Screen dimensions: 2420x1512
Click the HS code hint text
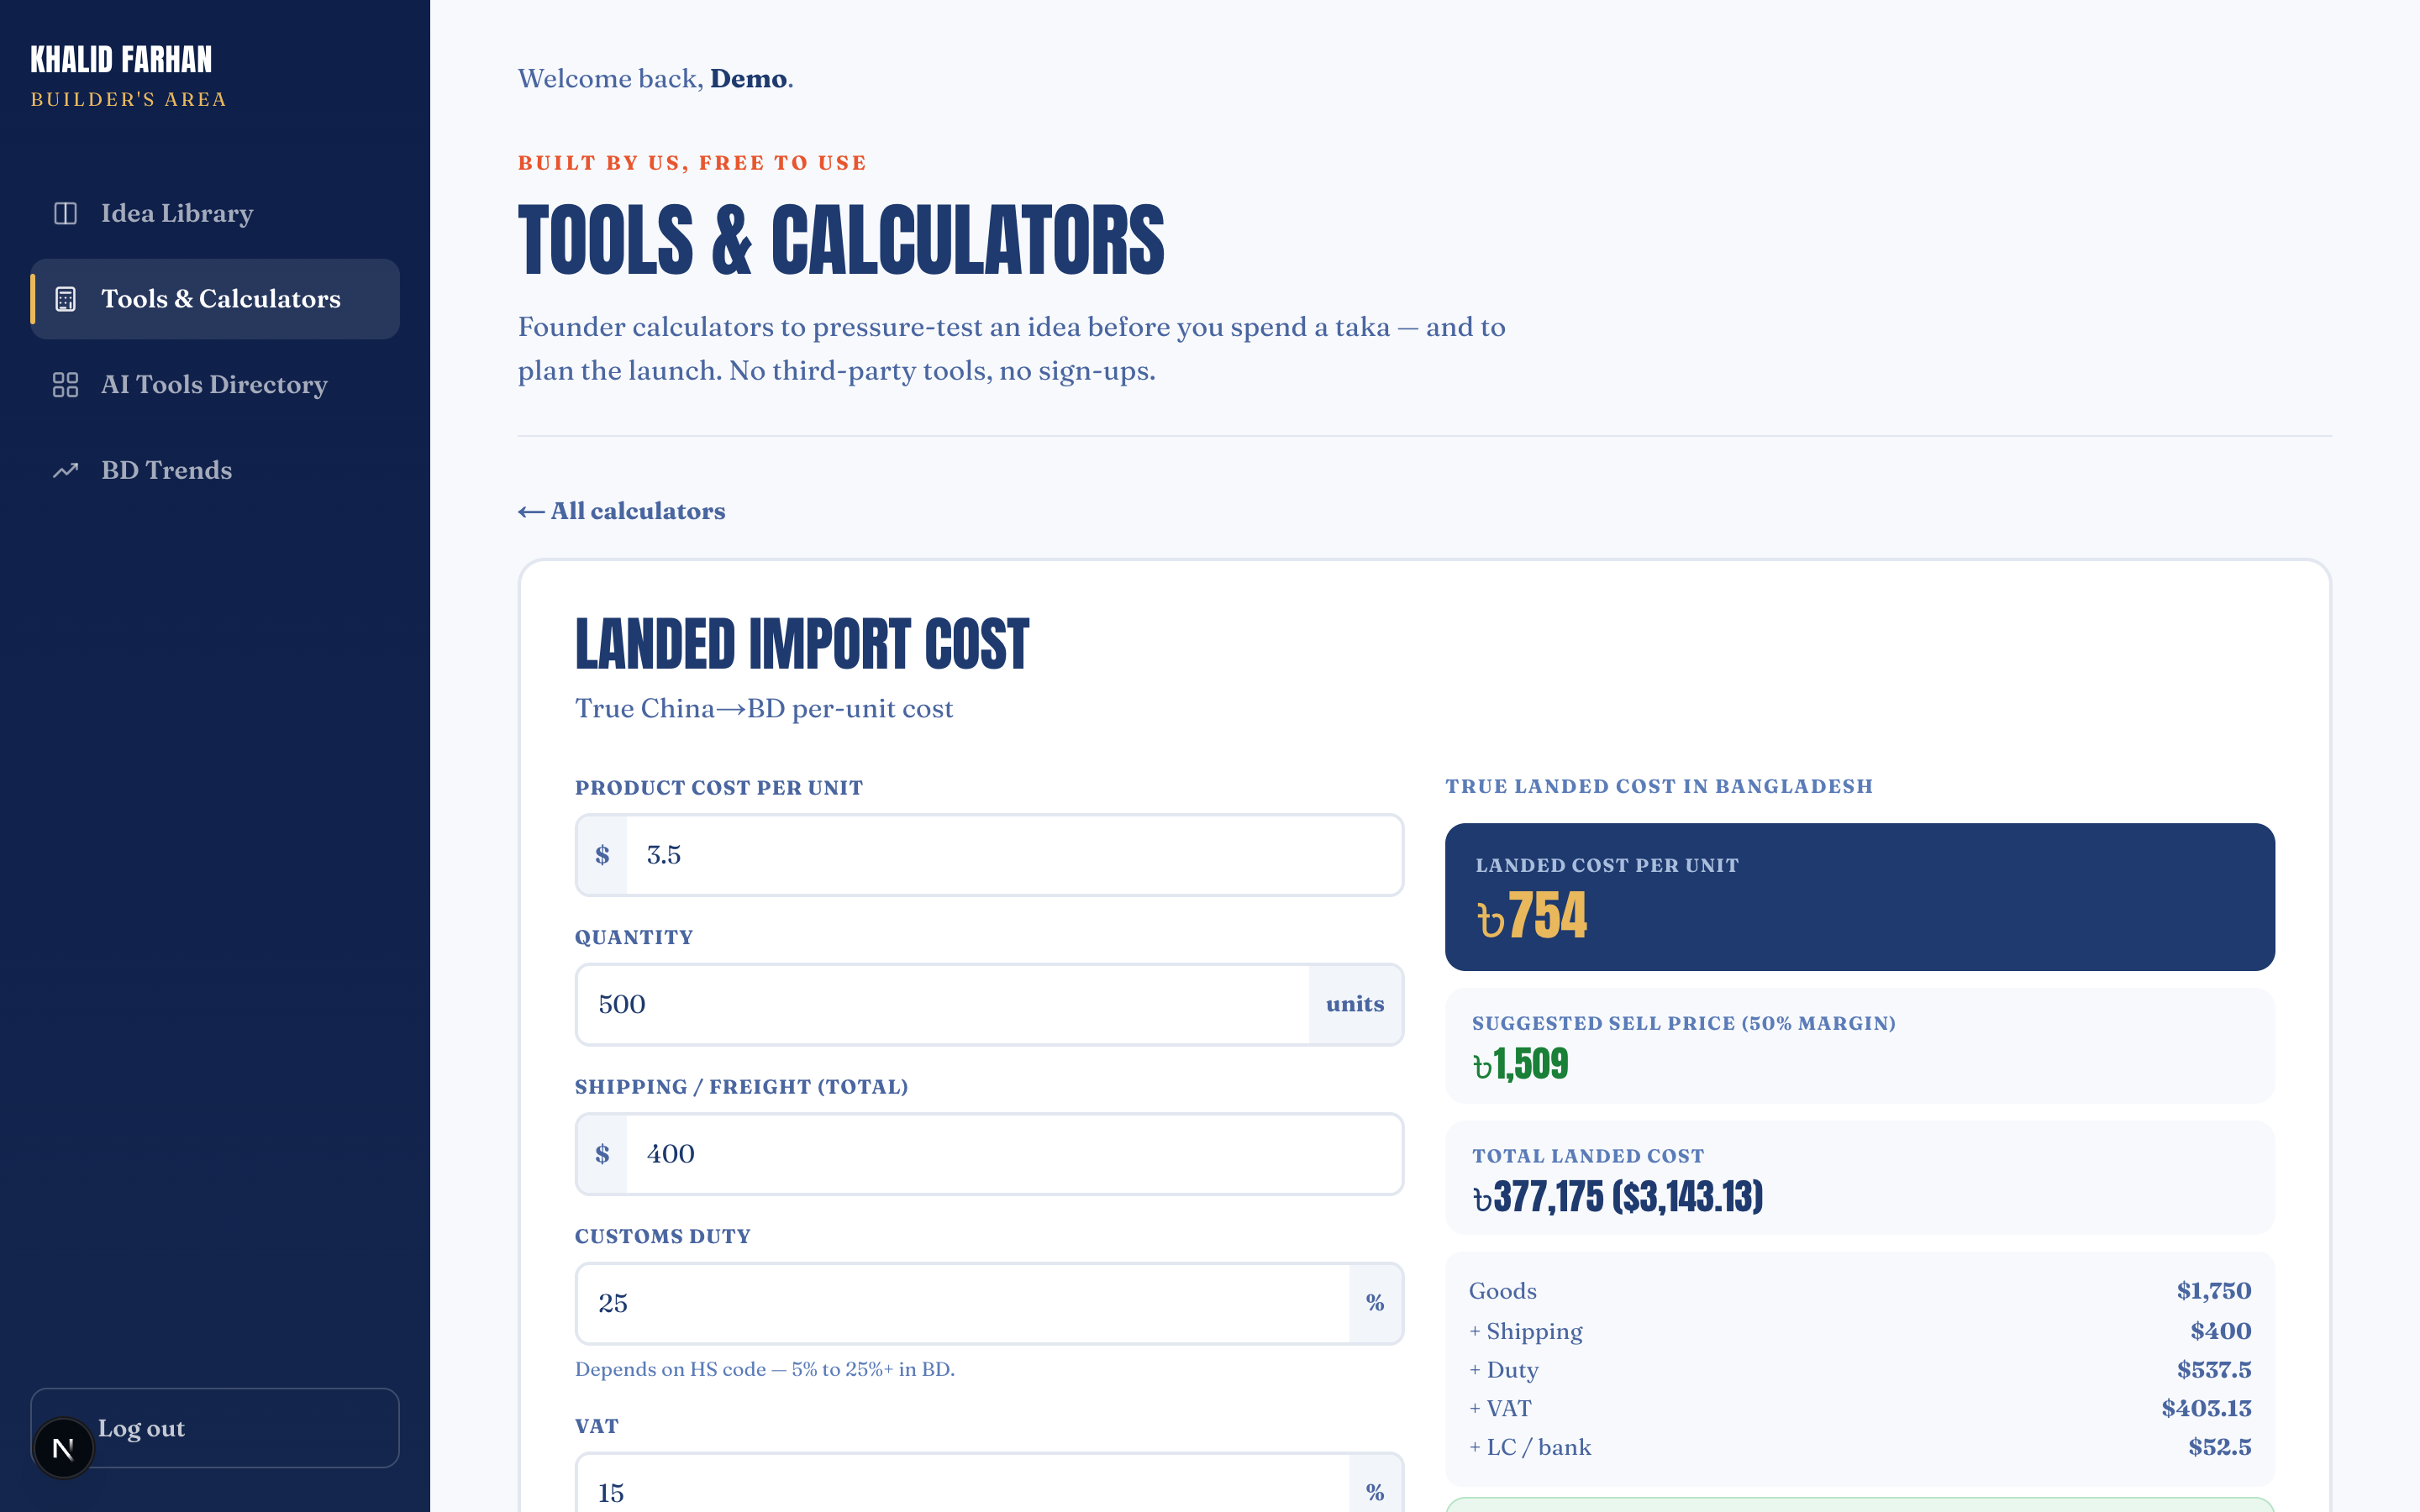point(765,1369)
